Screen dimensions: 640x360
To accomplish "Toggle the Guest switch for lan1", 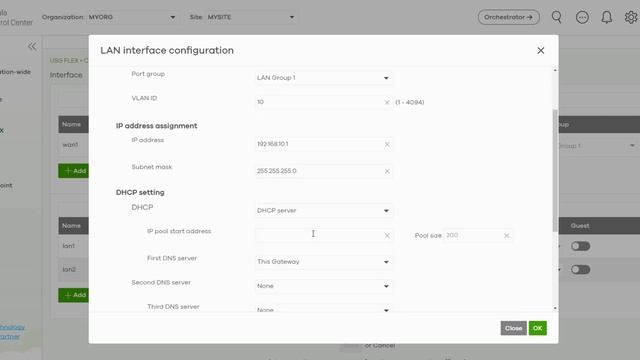I will [x=580, y=246].
